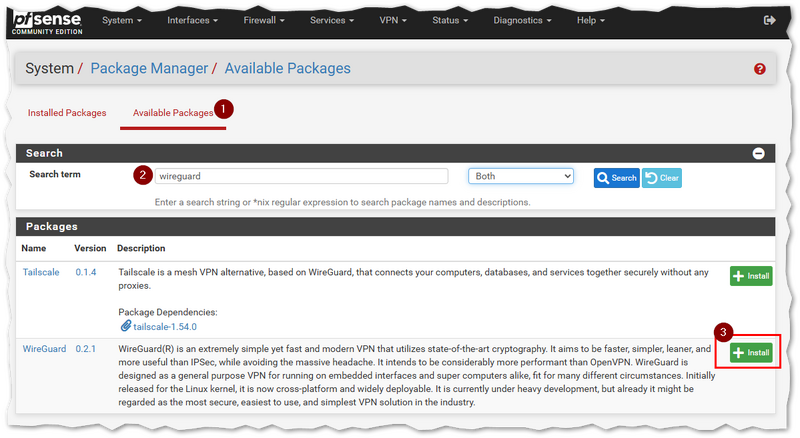800x438 pixels.
Task: Select the Available Packages tab
Action: pos(173,113)
